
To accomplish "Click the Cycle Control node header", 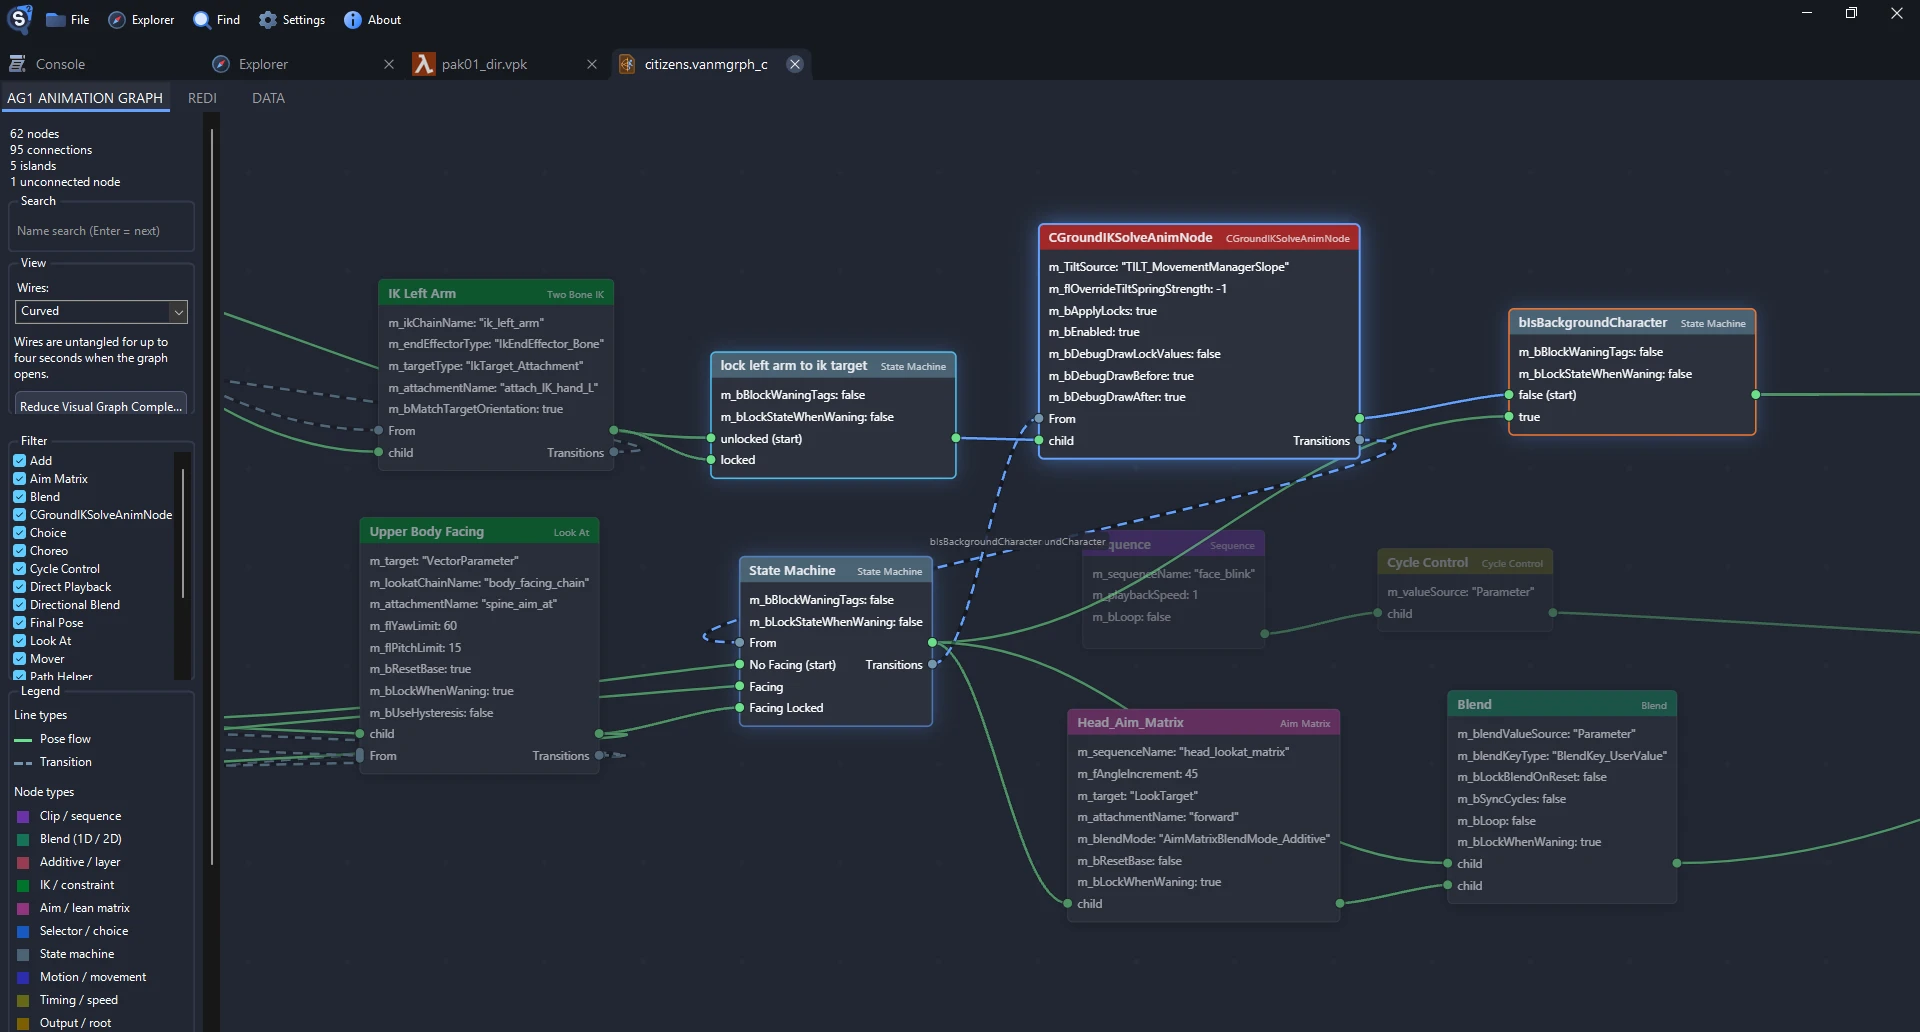I will [x=1464, y=563].
